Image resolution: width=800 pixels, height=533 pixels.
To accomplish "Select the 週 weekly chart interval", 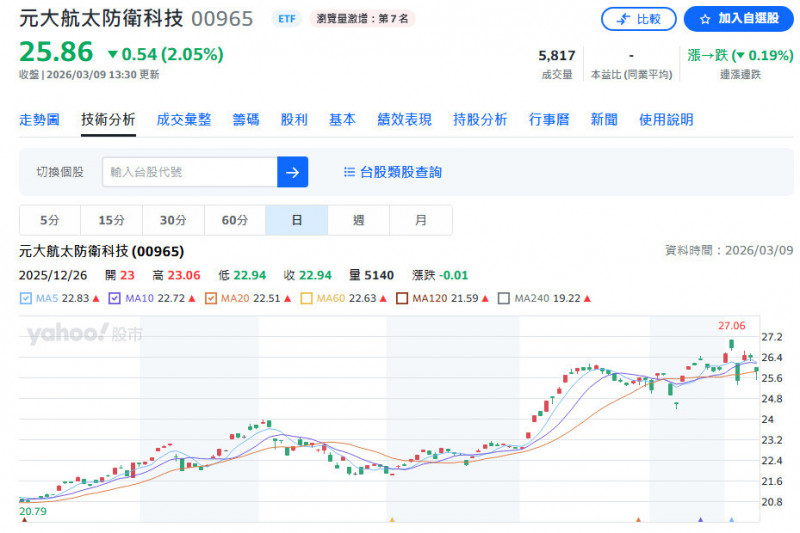I will pos(359,220).
